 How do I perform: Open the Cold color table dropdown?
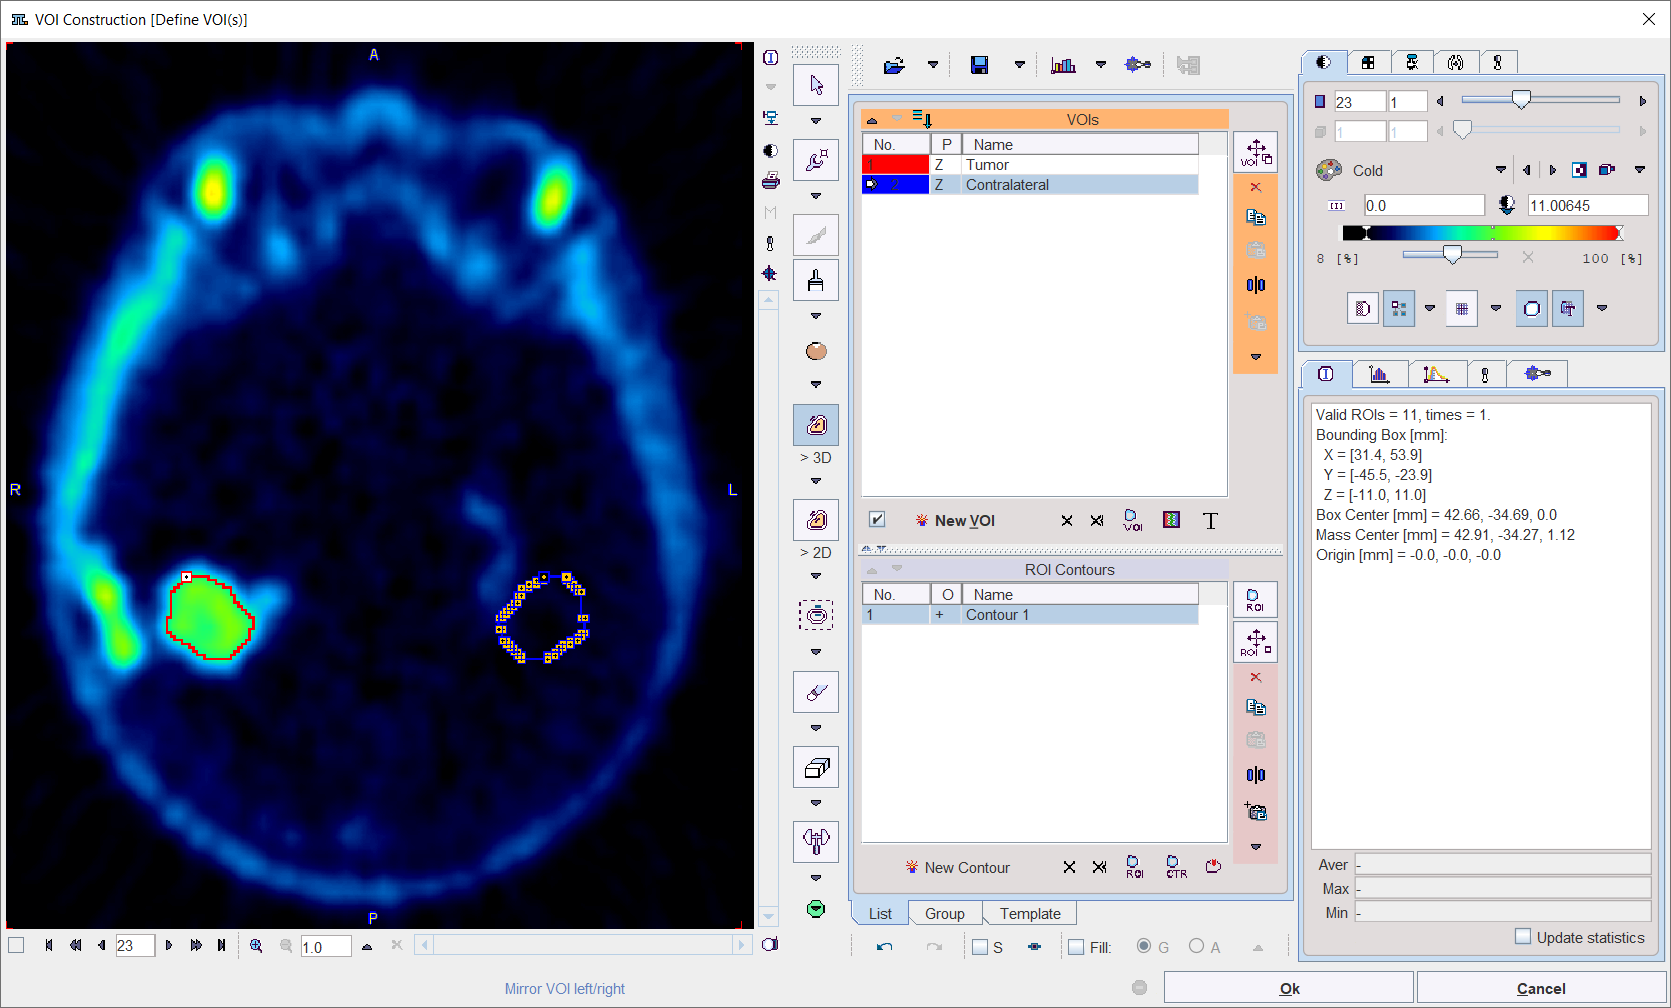(x=1500, y=170)
